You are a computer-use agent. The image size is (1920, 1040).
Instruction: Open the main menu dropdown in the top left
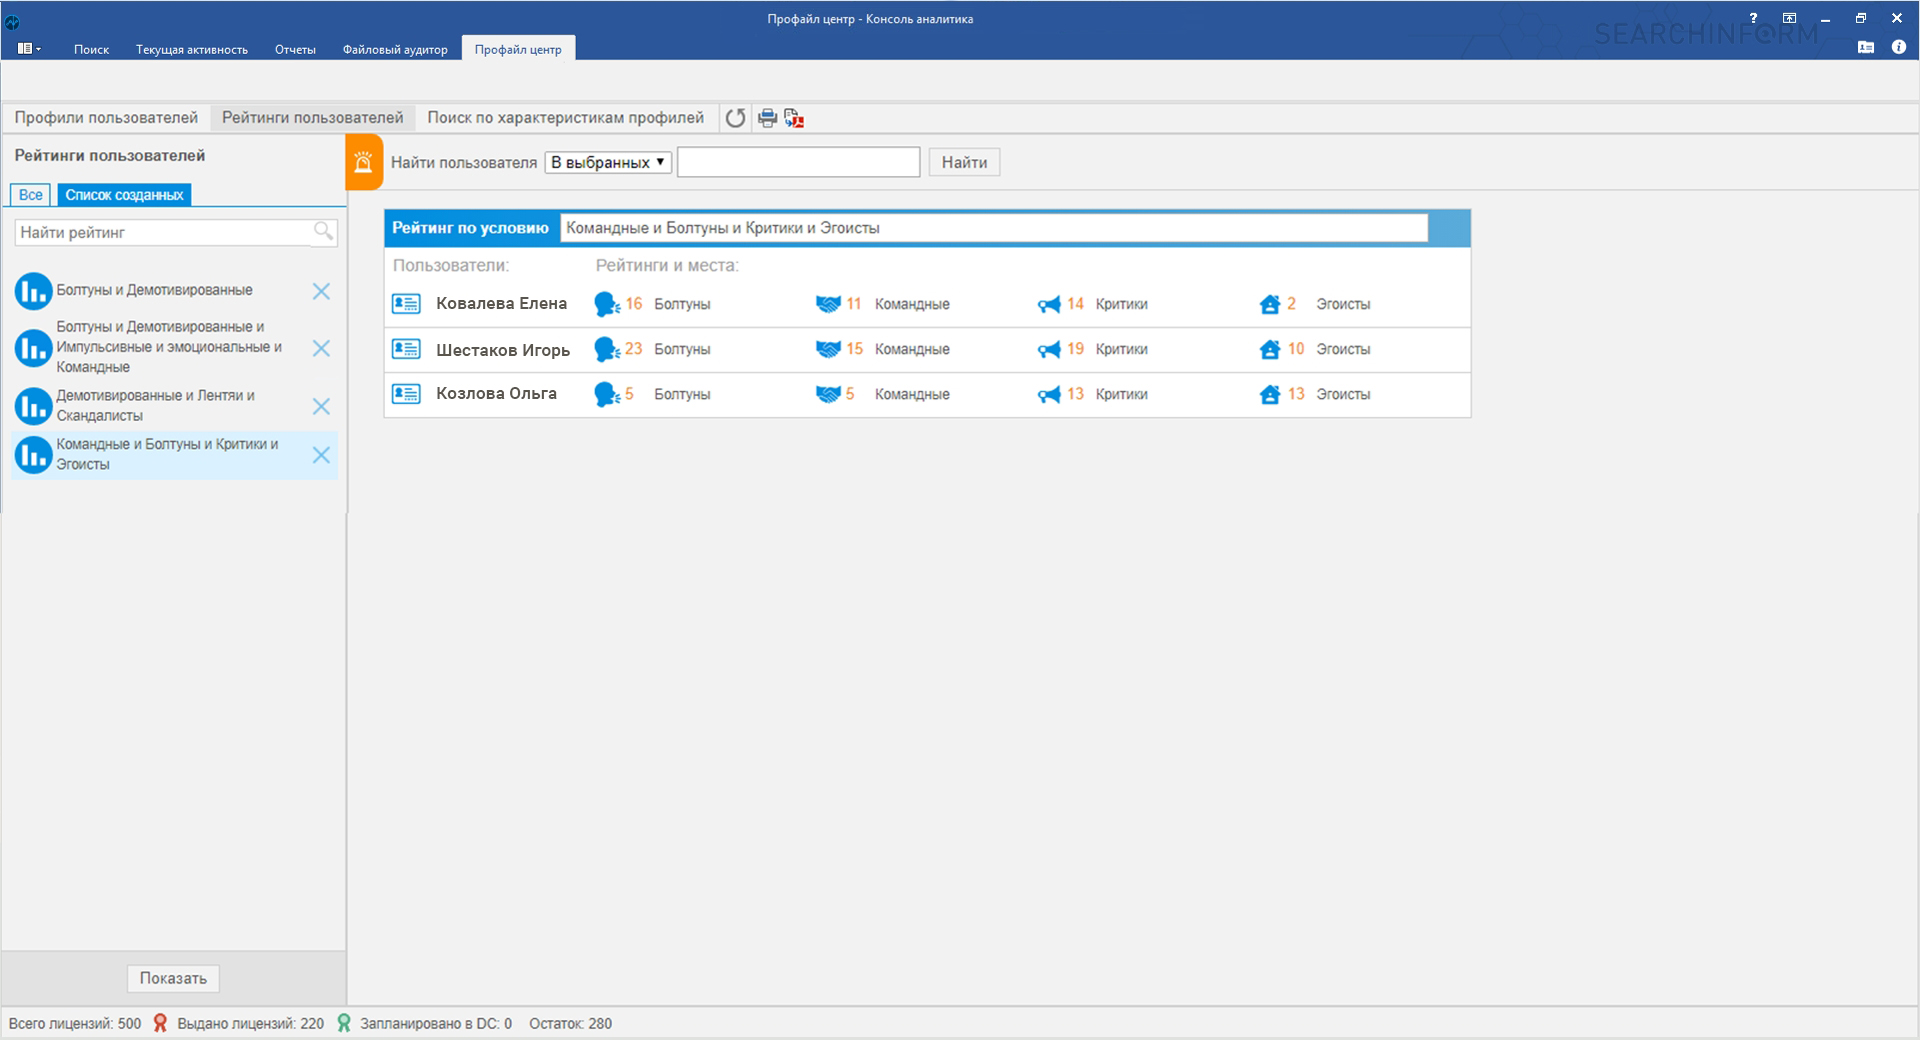29,48
